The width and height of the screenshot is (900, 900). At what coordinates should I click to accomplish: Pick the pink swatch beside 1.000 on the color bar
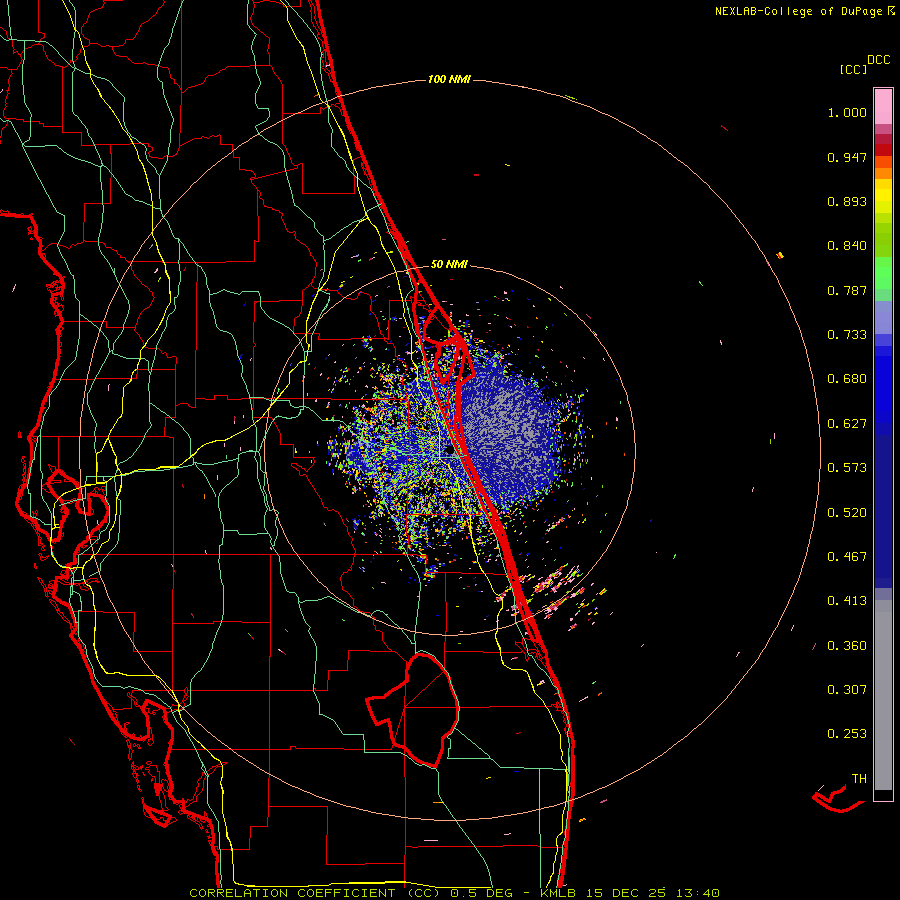click(x=883, y=107)
